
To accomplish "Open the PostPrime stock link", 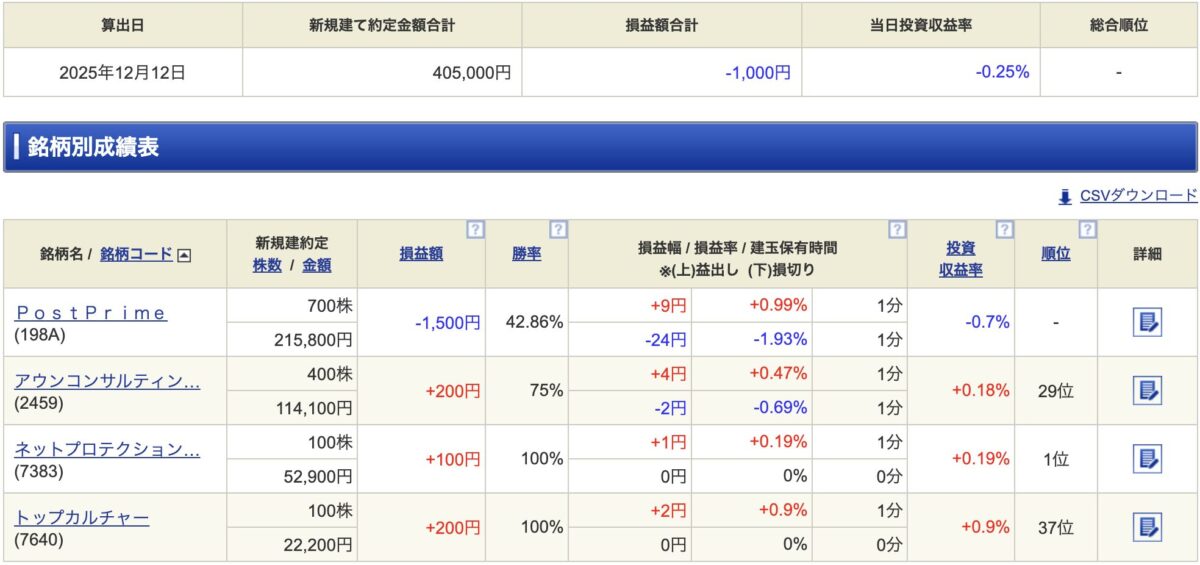I will (x=91, y=313).
